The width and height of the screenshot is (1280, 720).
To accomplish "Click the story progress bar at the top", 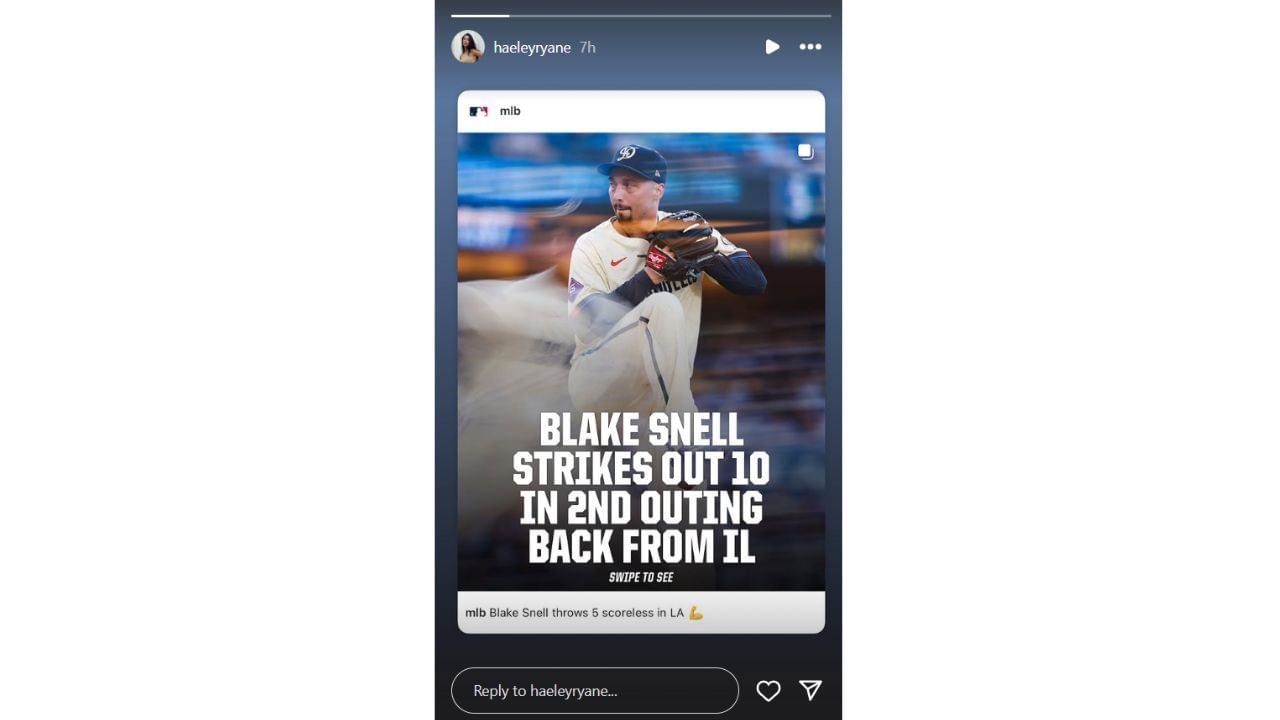I will point(641,15).
